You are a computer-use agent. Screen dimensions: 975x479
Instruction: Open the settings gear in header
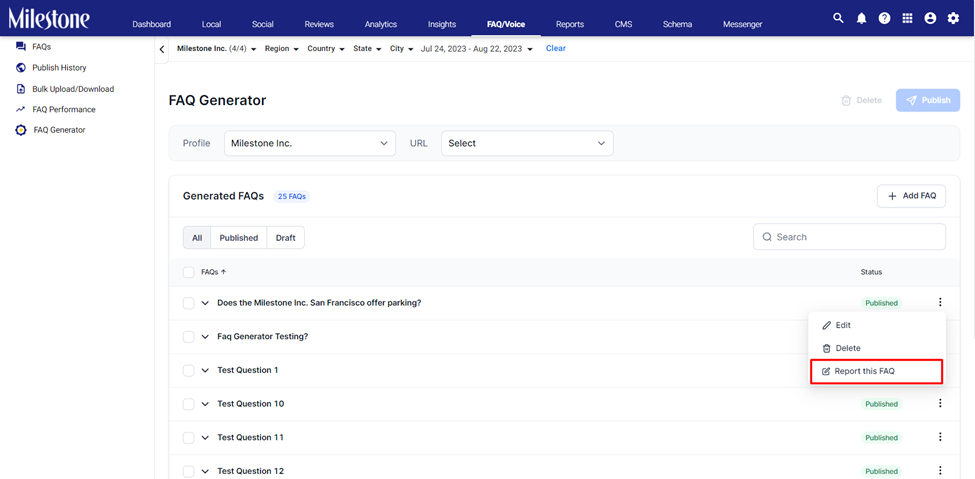(953, 19)
